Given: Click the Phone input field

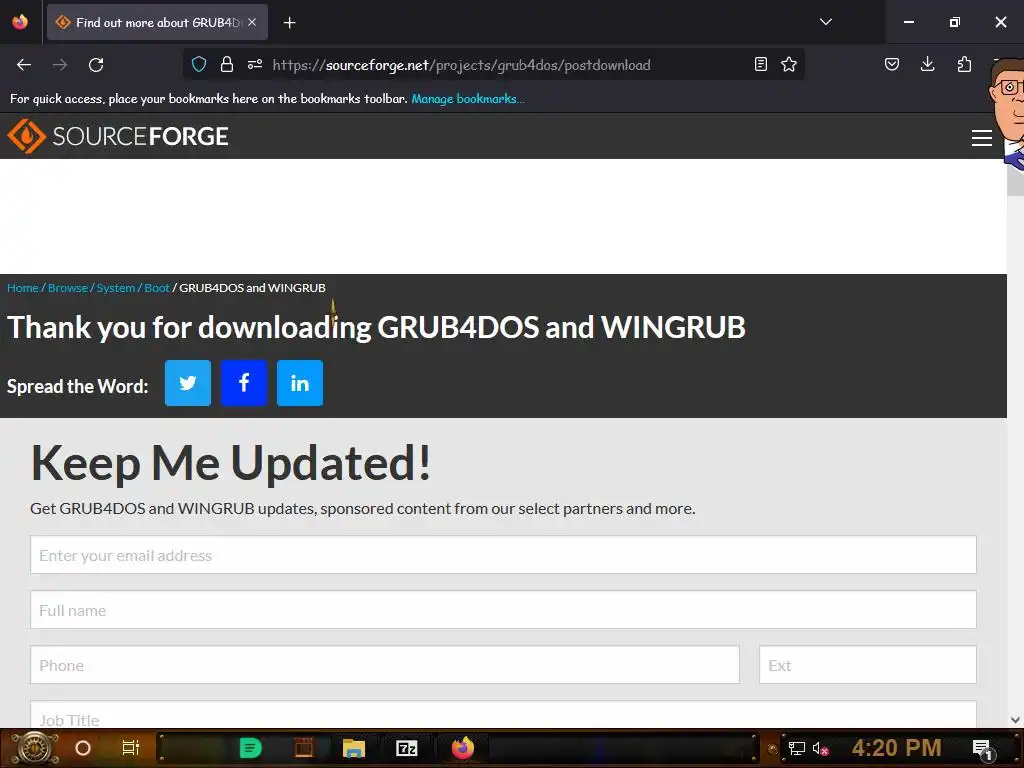Looking at the screenshot, I should [385, 665].
